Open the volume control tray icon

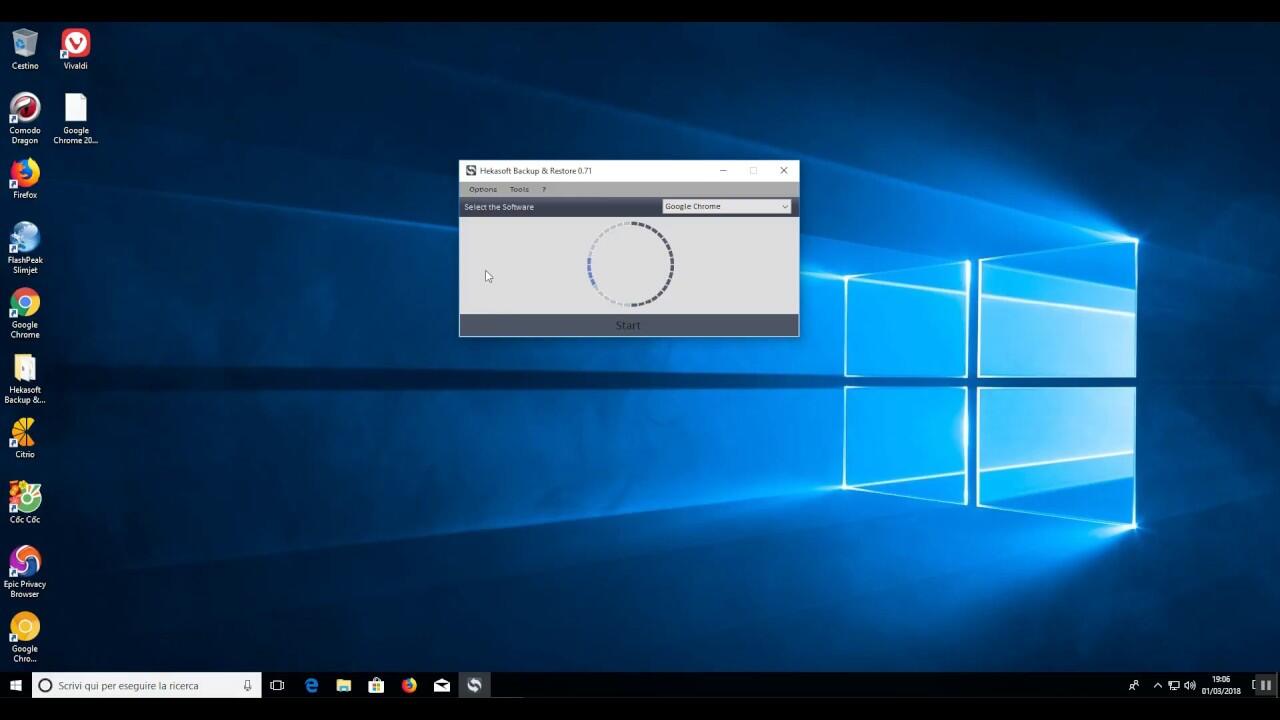click(x=1189, y=686)
